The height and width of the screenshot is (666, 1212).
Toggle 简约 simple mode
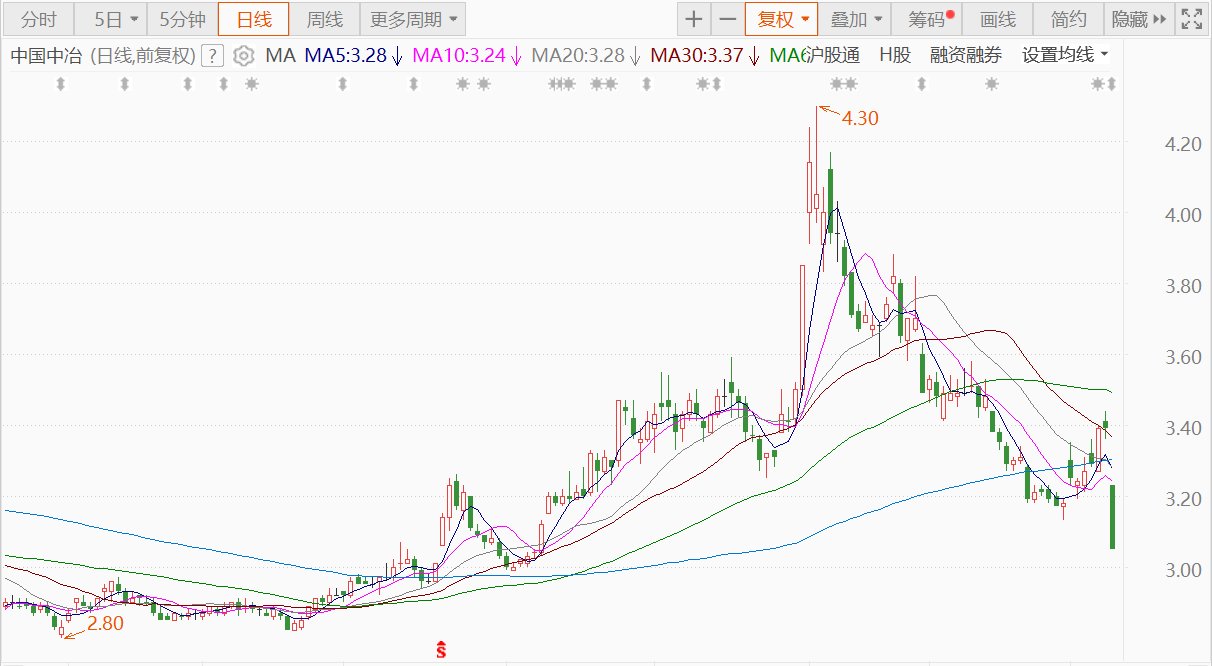[x=1069, y=19]
